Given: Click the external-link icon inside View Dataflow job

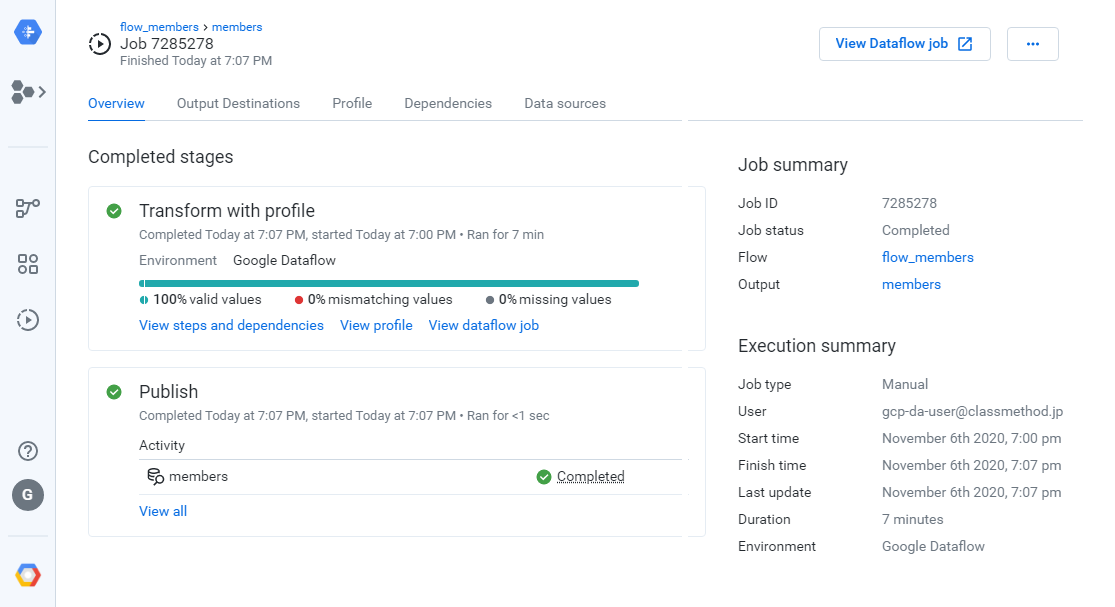Looking at the screenshot, I should (x=964, y=44).
